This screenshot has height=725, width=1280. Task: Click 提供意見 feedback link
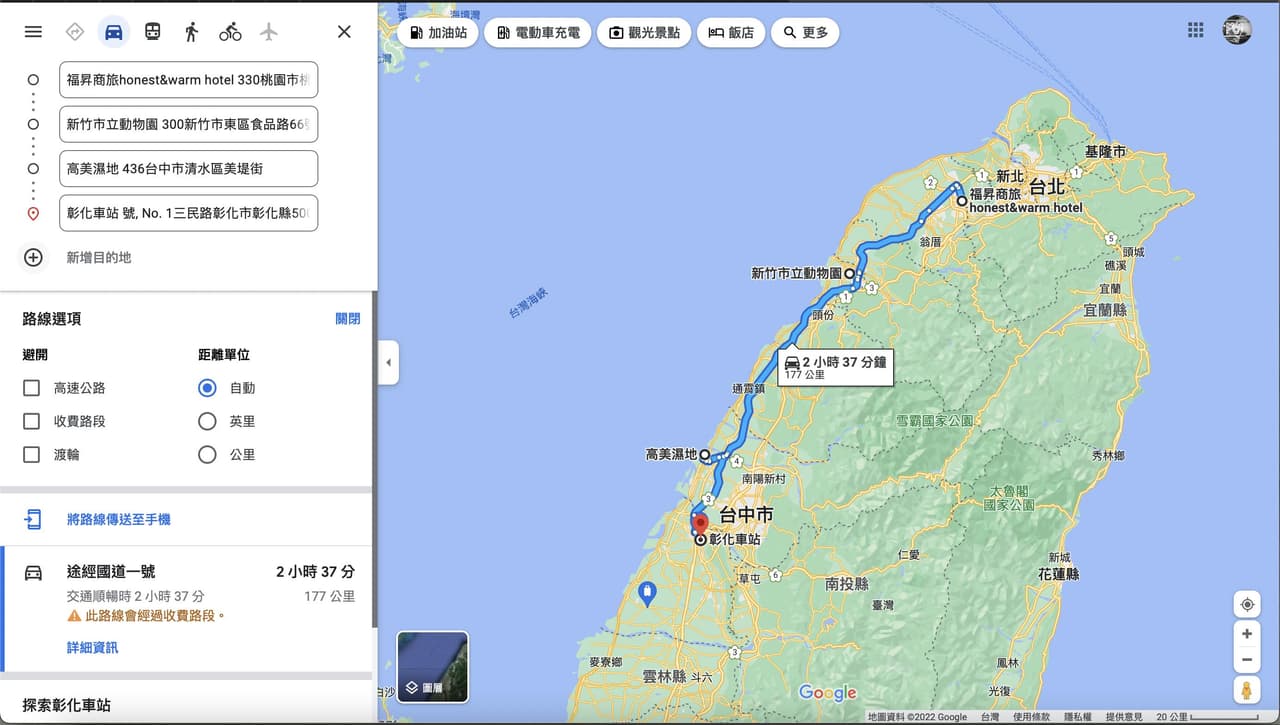pos(1124,717)
